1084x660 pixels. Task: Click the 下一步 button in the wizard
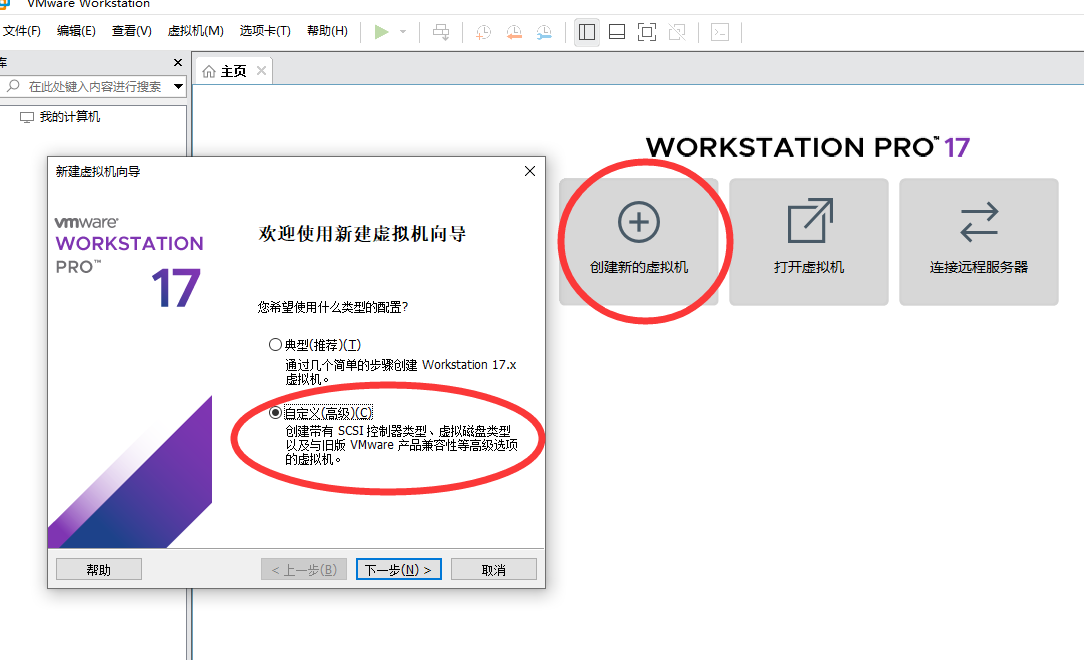pos(398,568)
